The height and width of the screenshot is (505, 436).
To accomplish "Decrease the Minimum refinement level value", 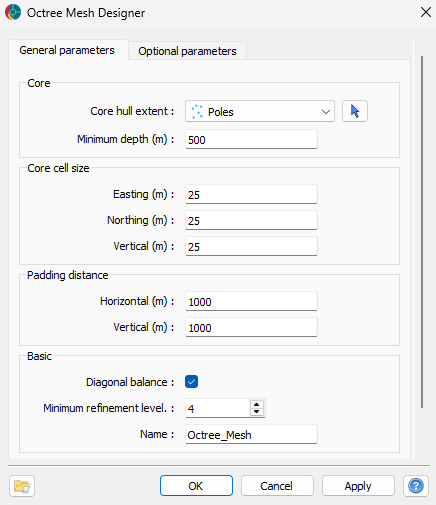I will click(x=256, y=412).
